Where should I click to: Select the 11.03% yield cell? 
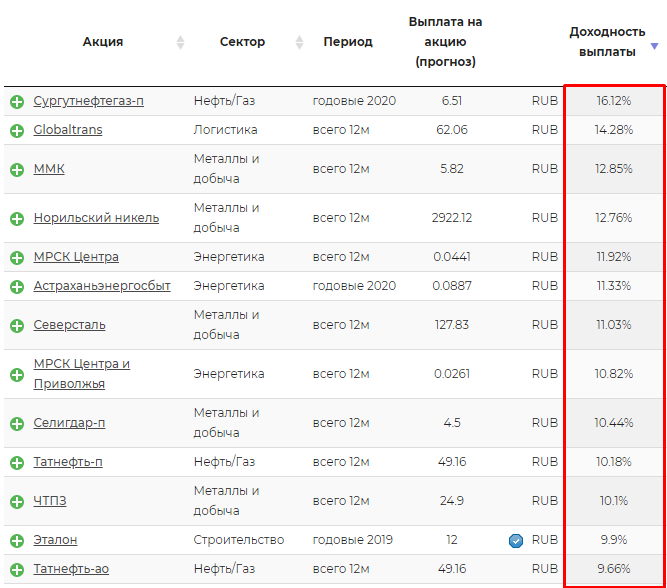[x=614, y=325]
